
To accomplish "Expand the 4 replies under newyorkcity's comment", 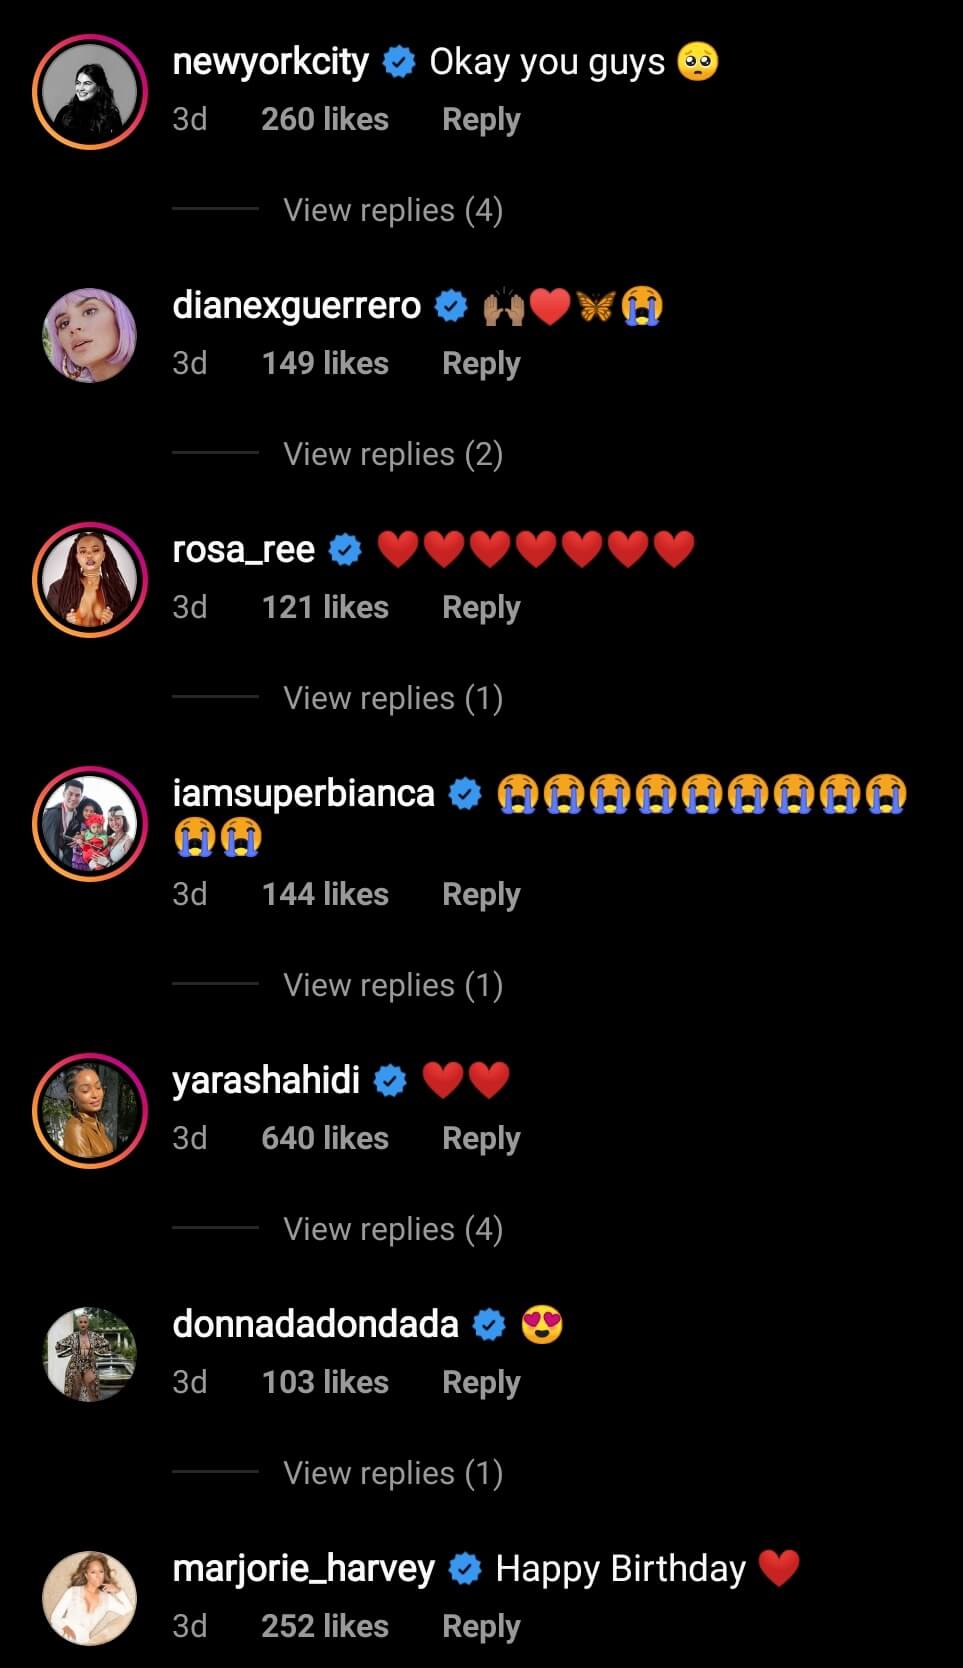I will tap(392, 210).
